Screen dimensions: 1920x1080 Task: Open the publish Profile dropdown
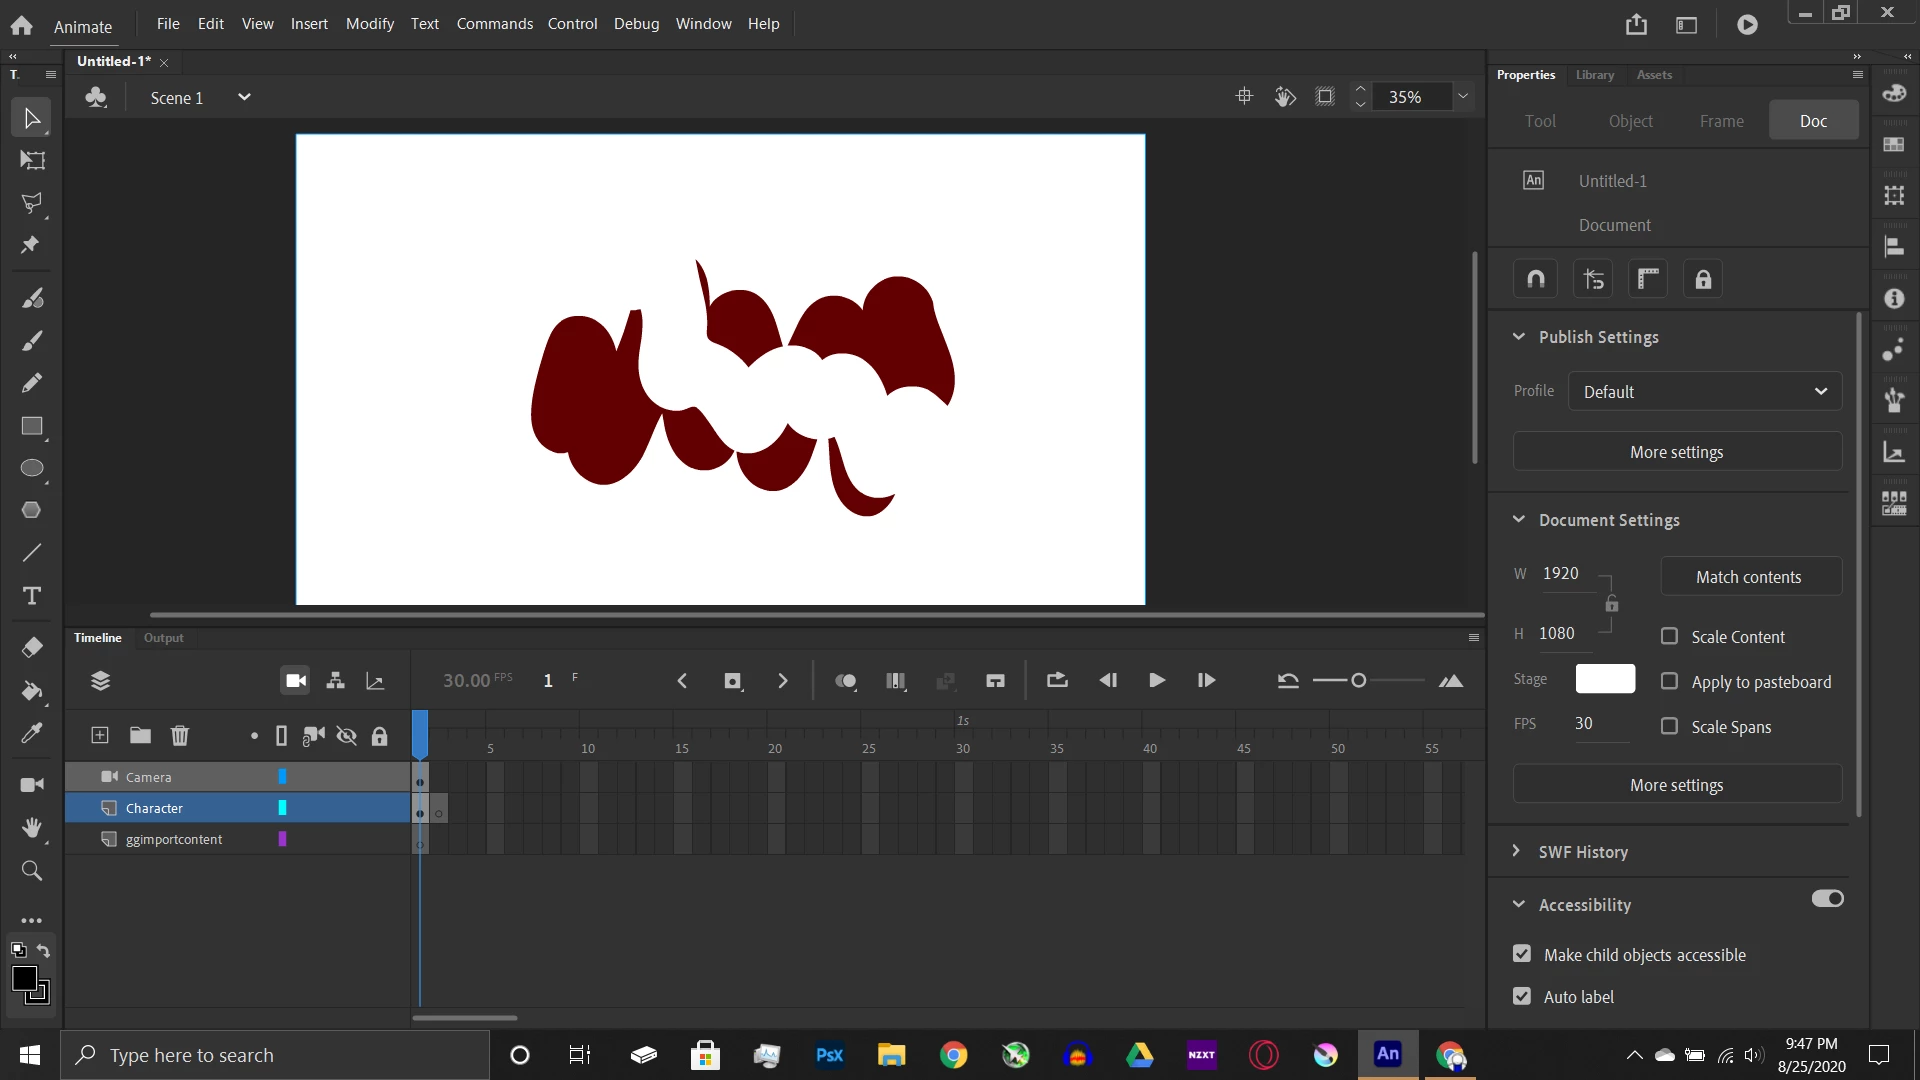[1705, 392]
